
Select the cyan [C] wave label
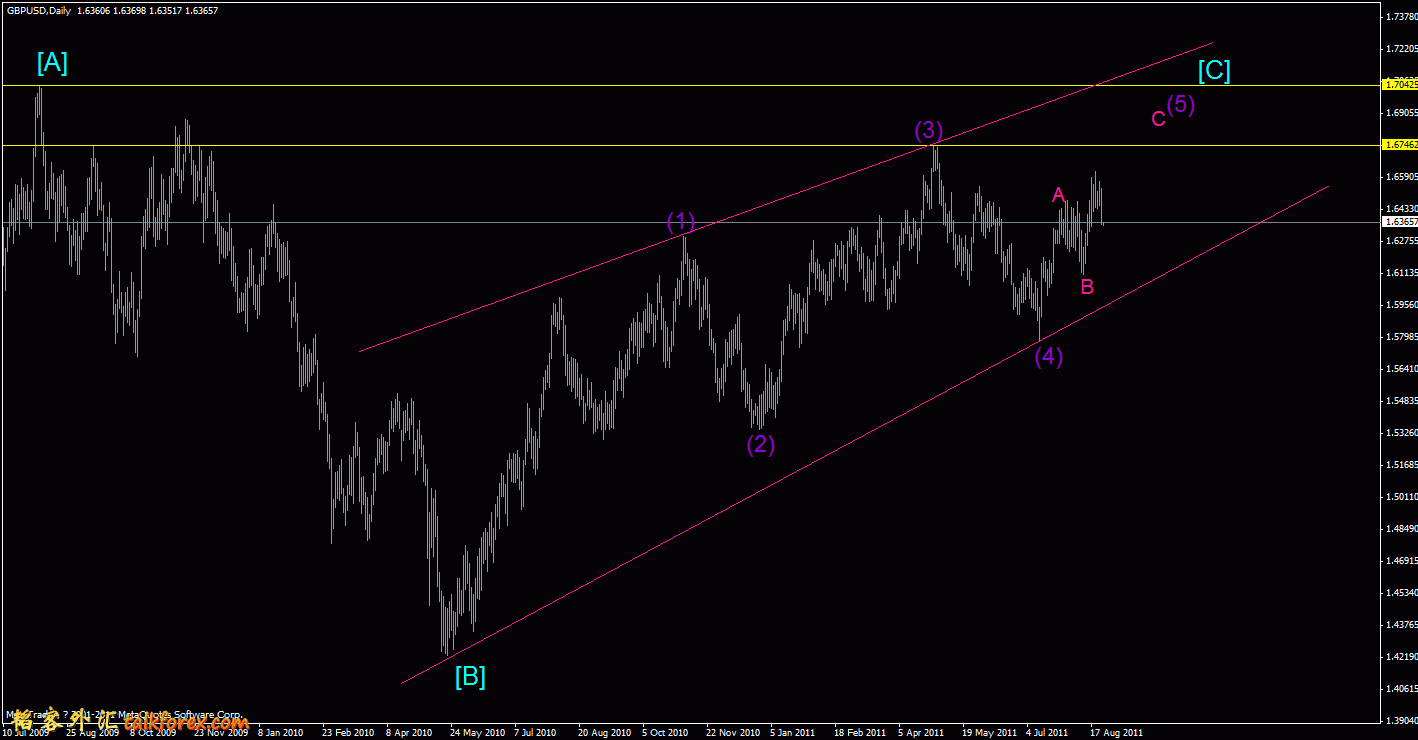pos(1215,71)
